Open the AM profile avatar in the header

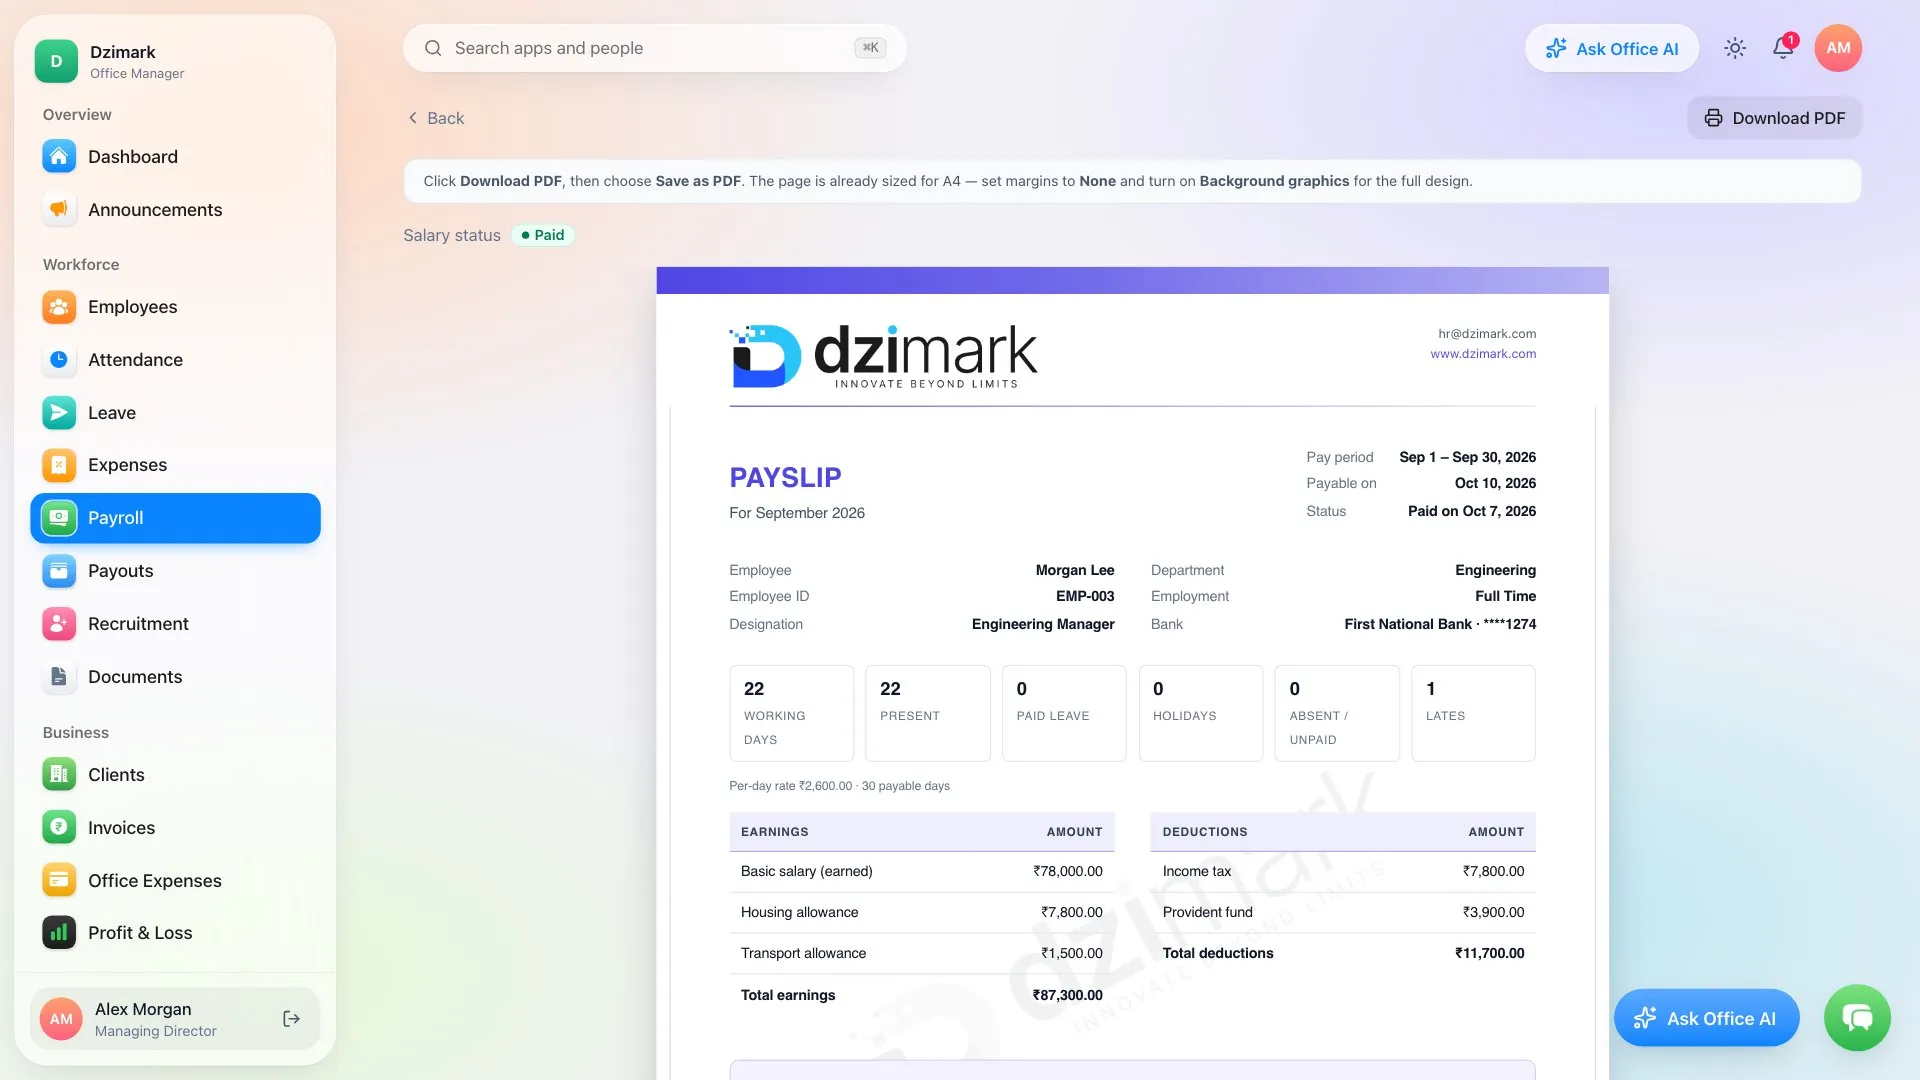pos(1838,48)
